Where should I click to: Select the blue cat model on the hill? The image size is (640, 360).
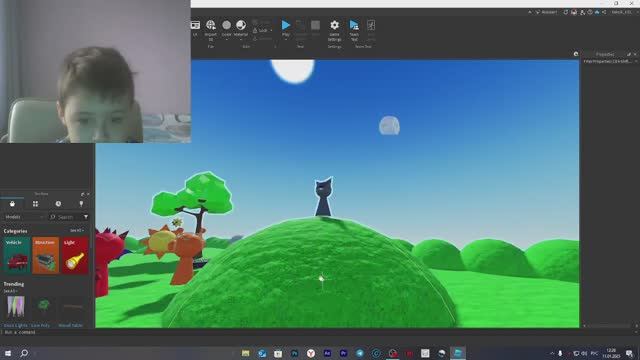coord(324,197)
